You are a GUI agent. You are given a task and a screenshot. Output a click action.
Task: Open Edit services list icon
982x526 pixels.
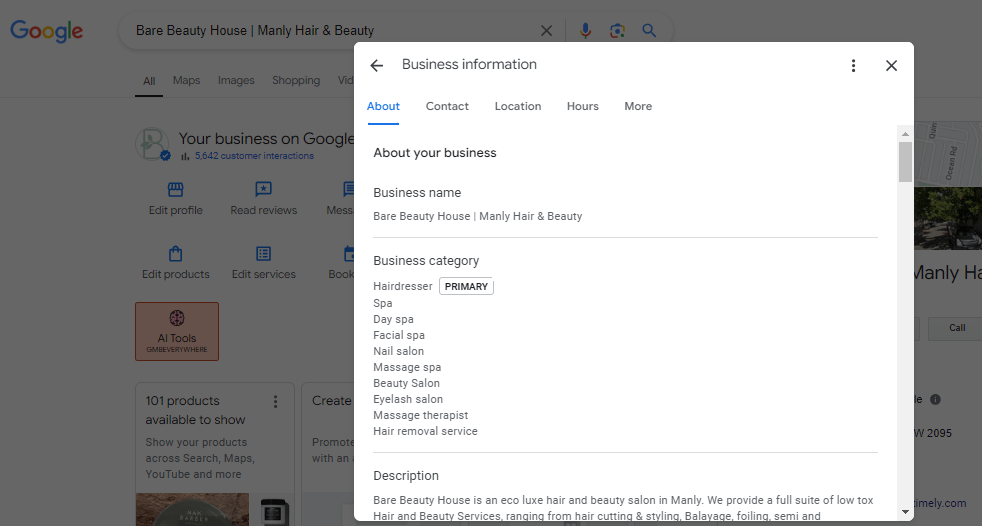(x=264, y=254)
